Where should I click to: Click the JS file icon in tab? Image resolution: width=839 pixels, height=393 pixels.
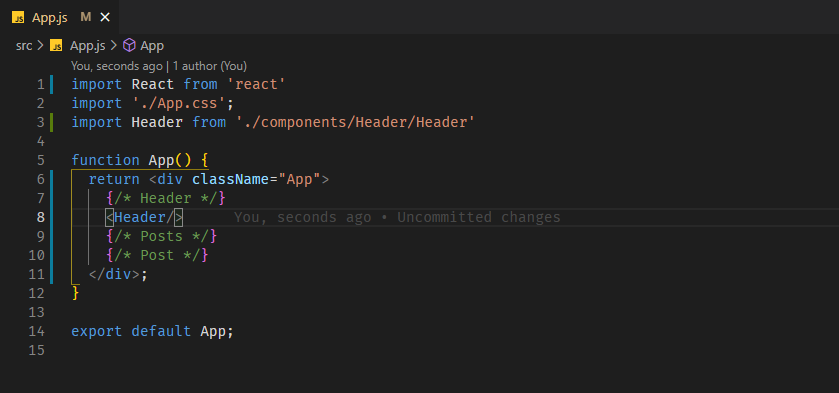[18, 18]
